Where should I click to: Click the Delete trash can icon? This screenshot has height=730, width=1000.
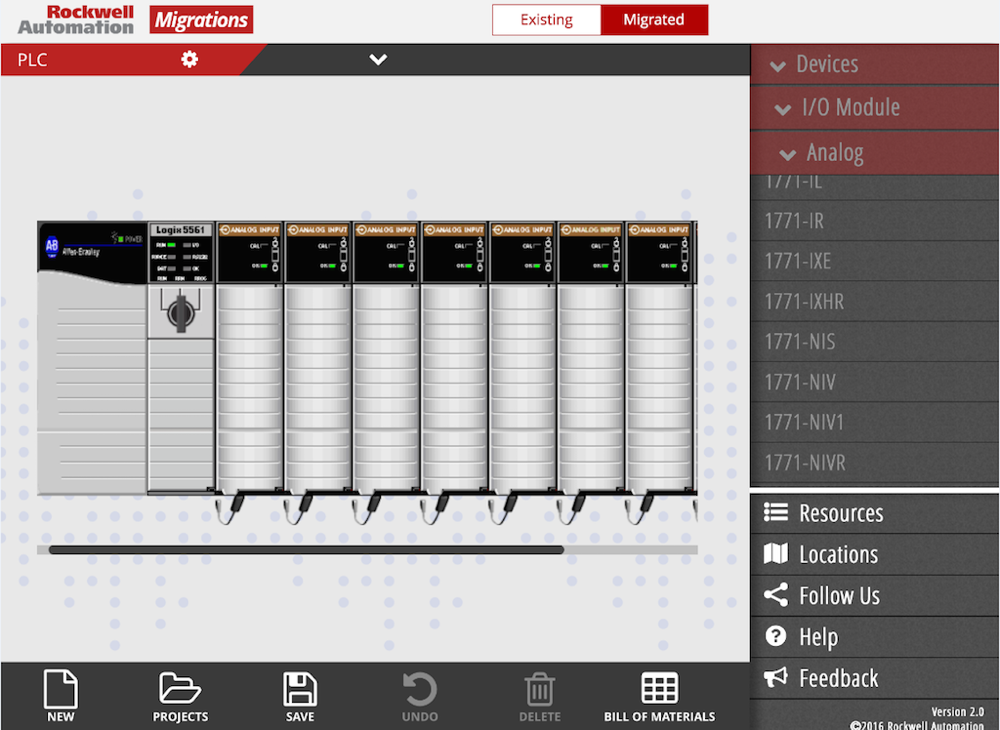click(x=540, y=690)
